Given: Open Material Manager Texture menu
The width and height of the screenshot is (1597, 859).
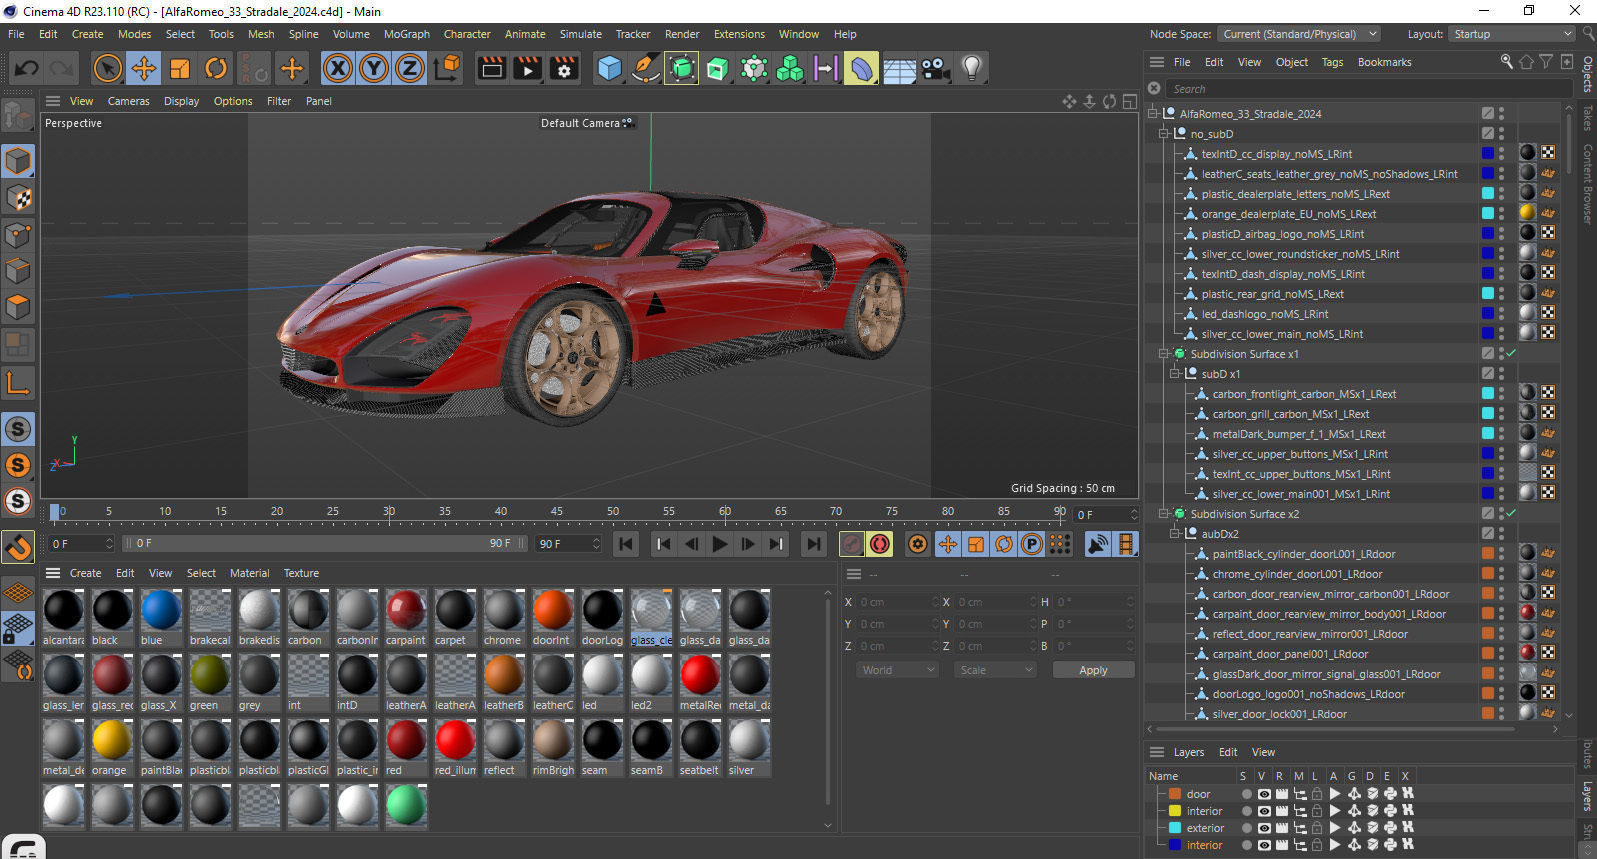Looking at the screenshot, I should click(301, 573).
